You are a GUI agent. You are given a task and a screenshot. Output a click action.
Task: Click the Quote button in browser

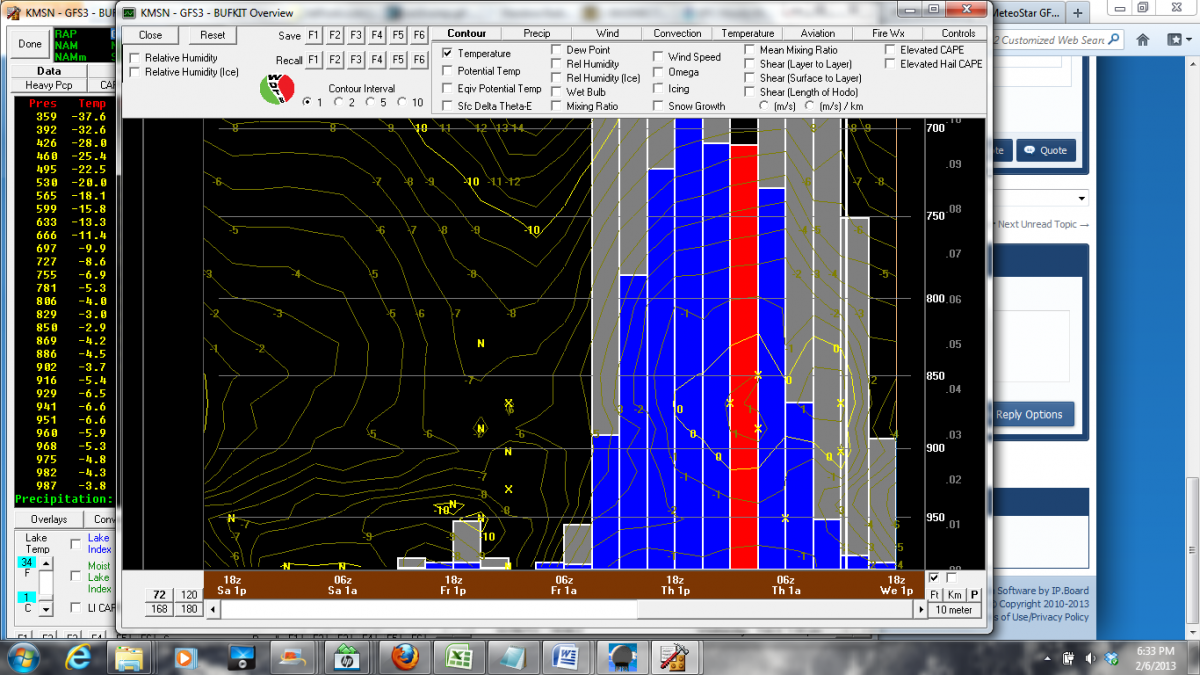point(1047,151)
